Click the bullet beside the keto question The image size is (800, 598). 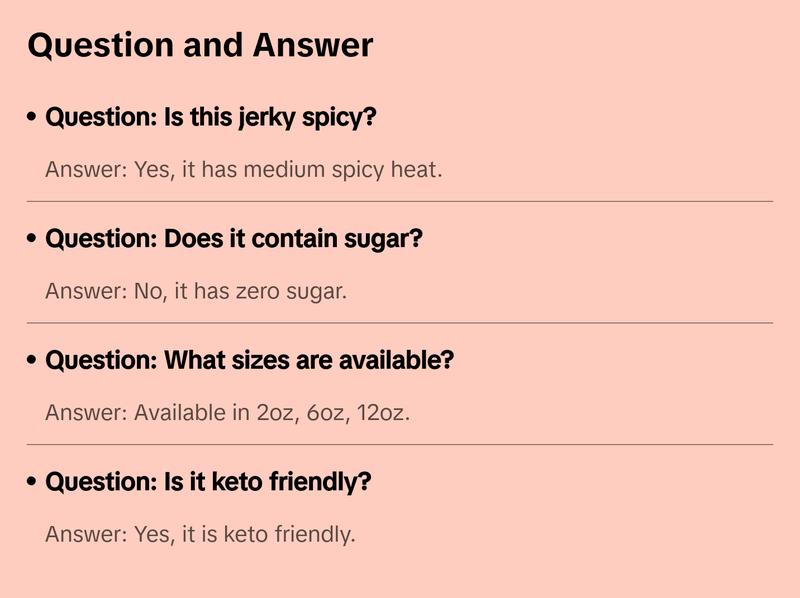[x=33, y=482]
